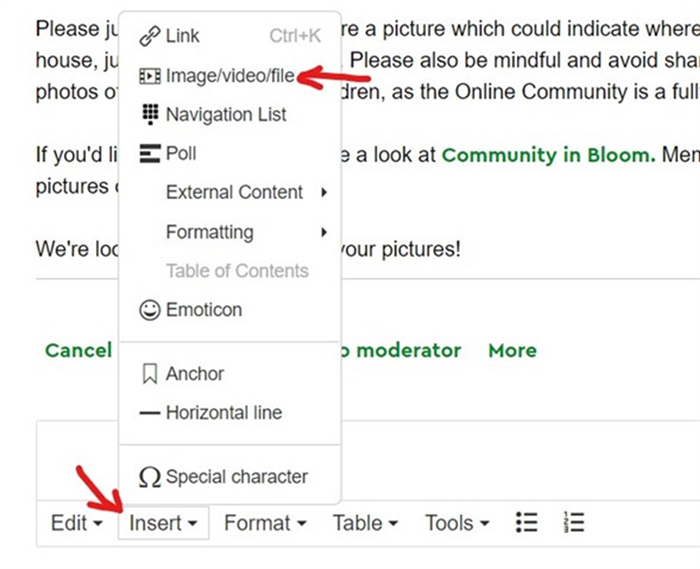This screenshot has height=569, width=700.
Task: Click the Cancel link
Action: (78, 350)
